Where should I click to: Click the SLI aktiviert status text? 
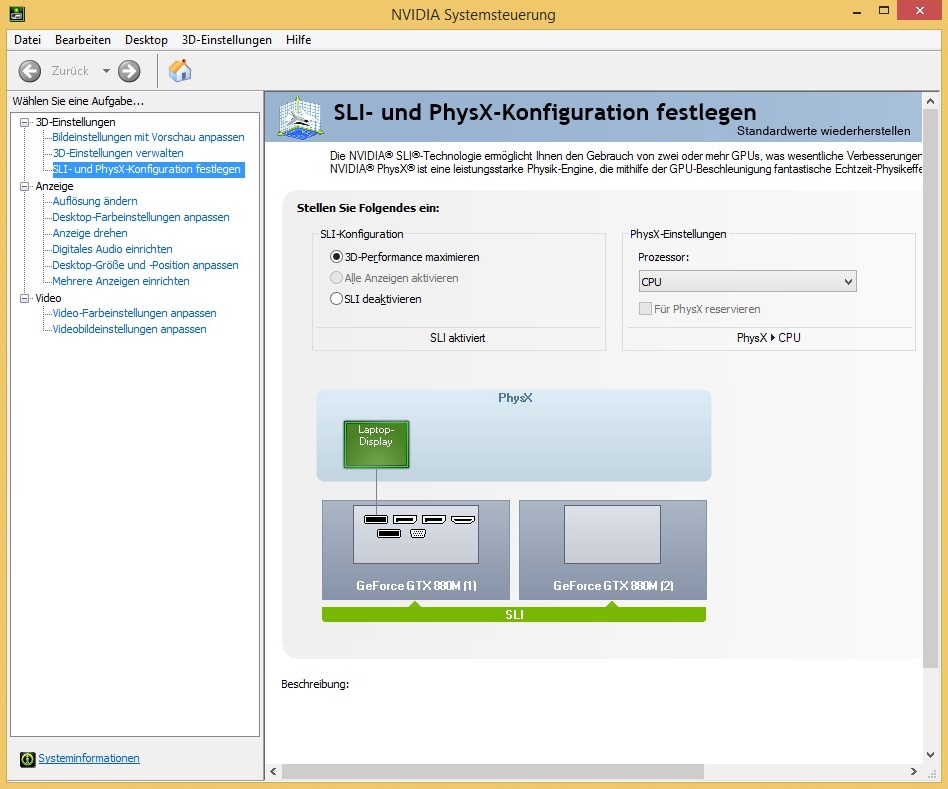458,338
